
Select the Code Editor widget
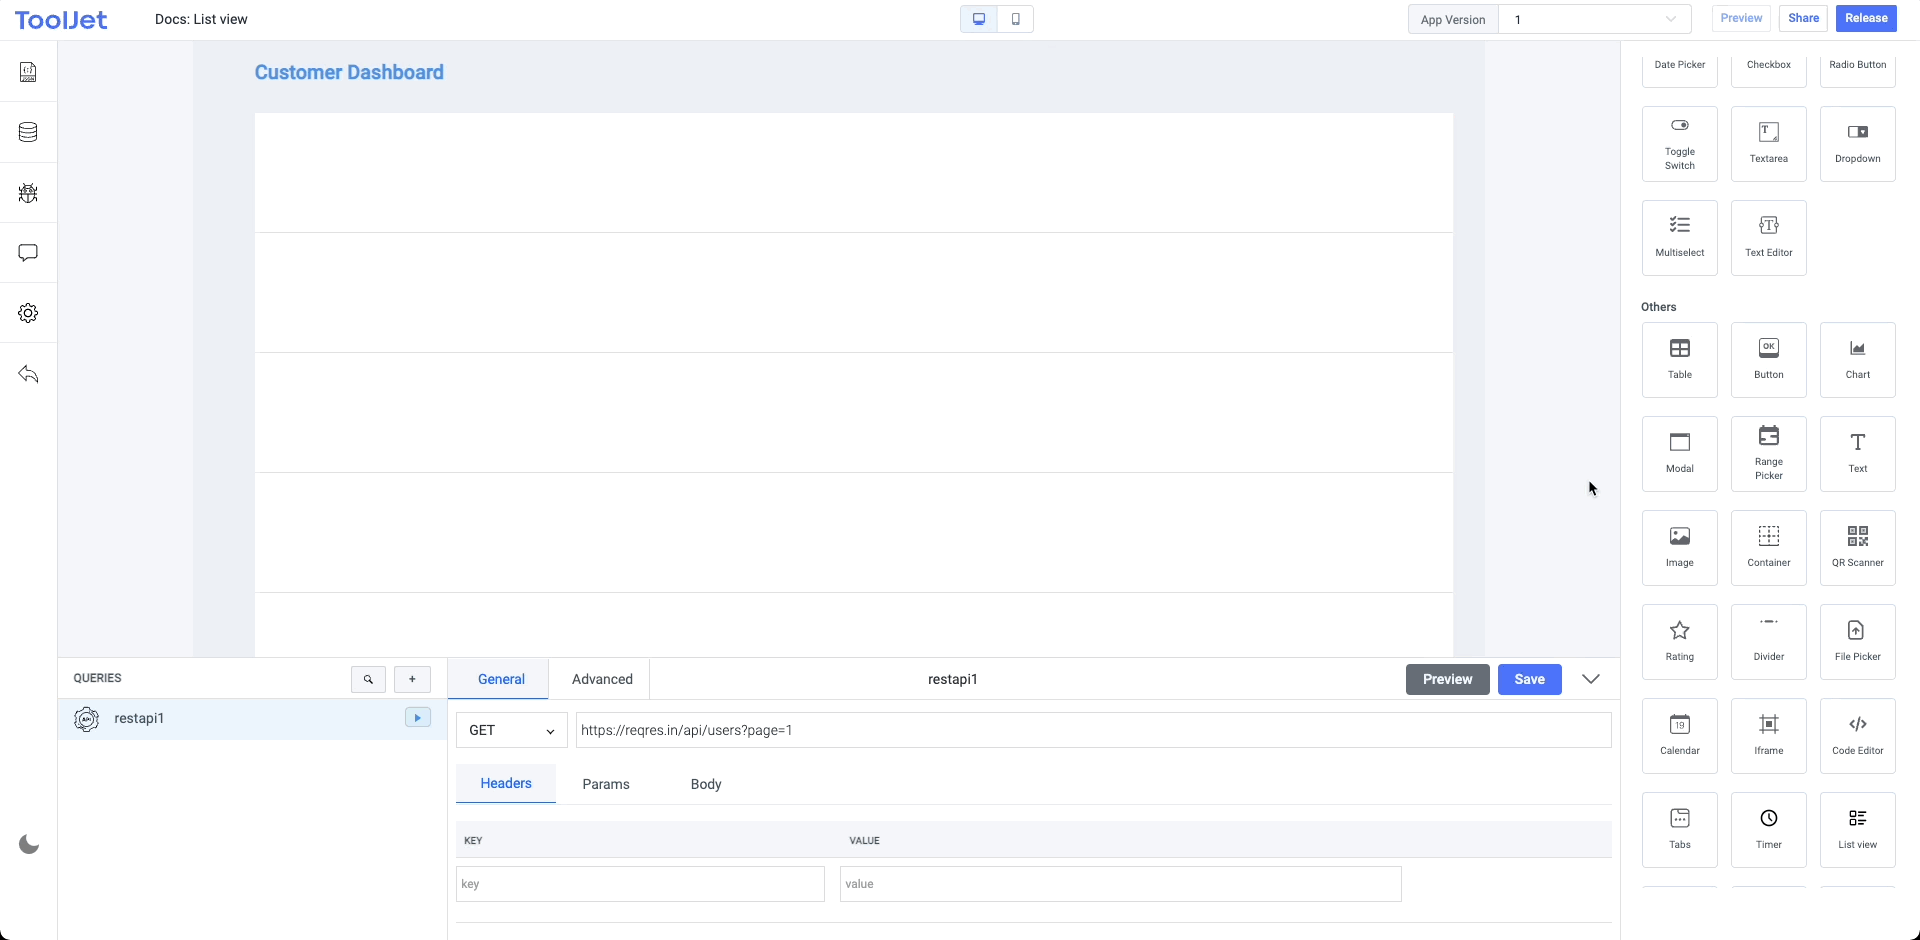coord(1857,735)
